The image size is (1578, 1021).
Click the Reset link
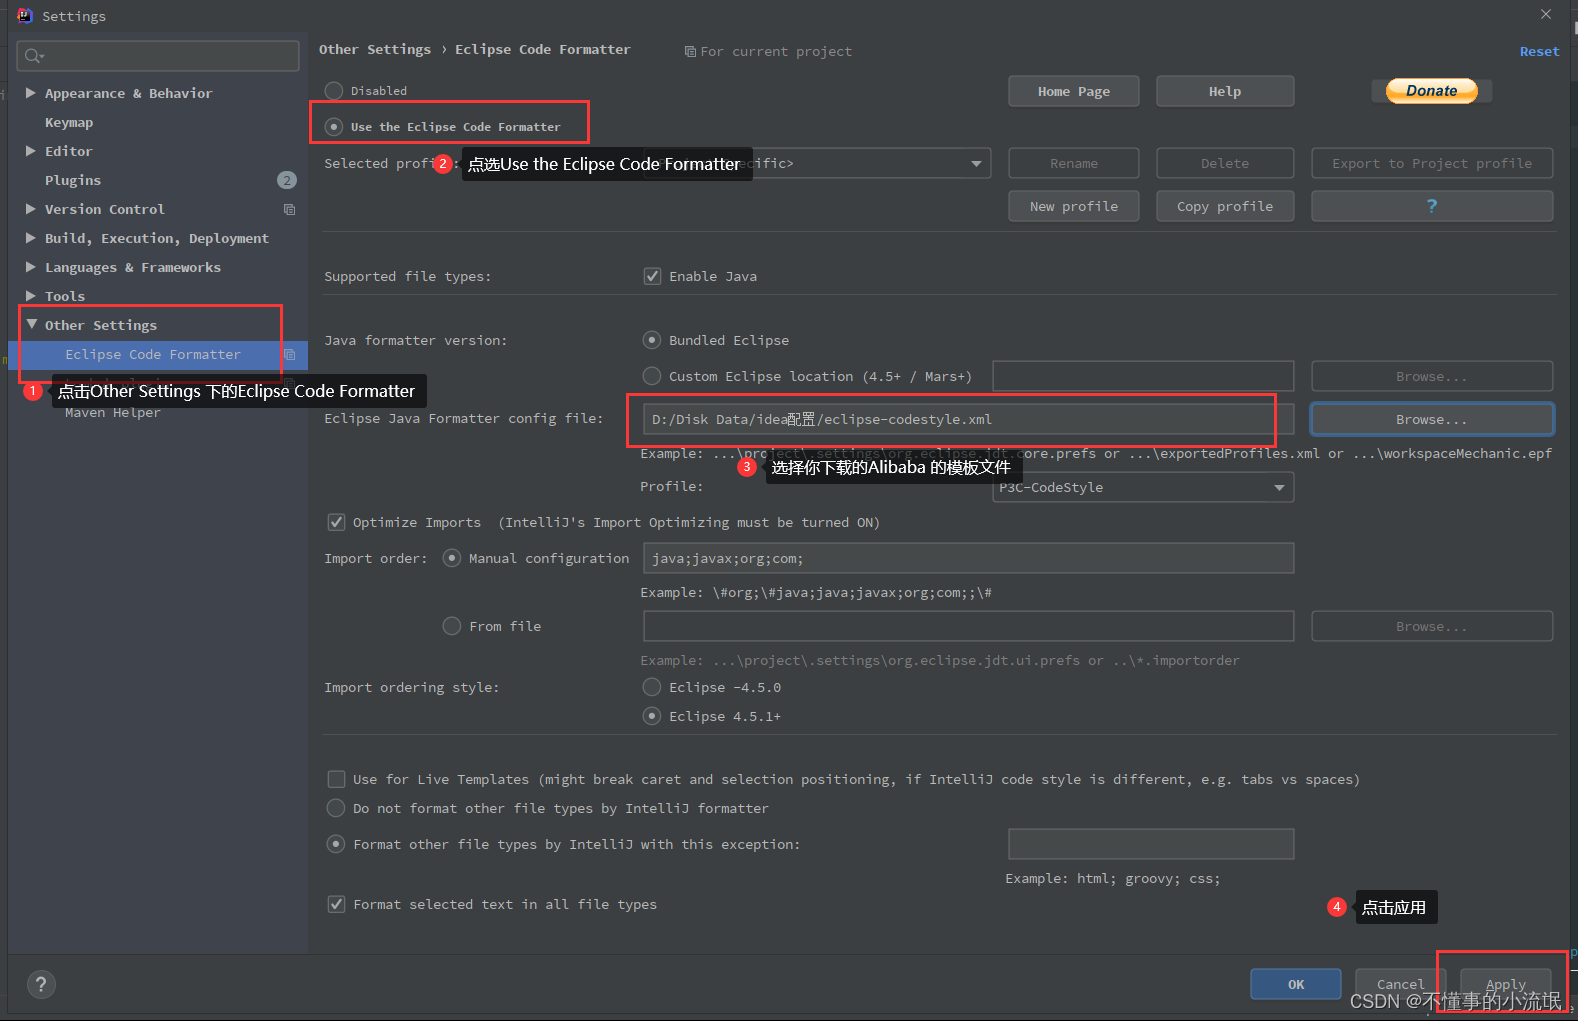1539,51
